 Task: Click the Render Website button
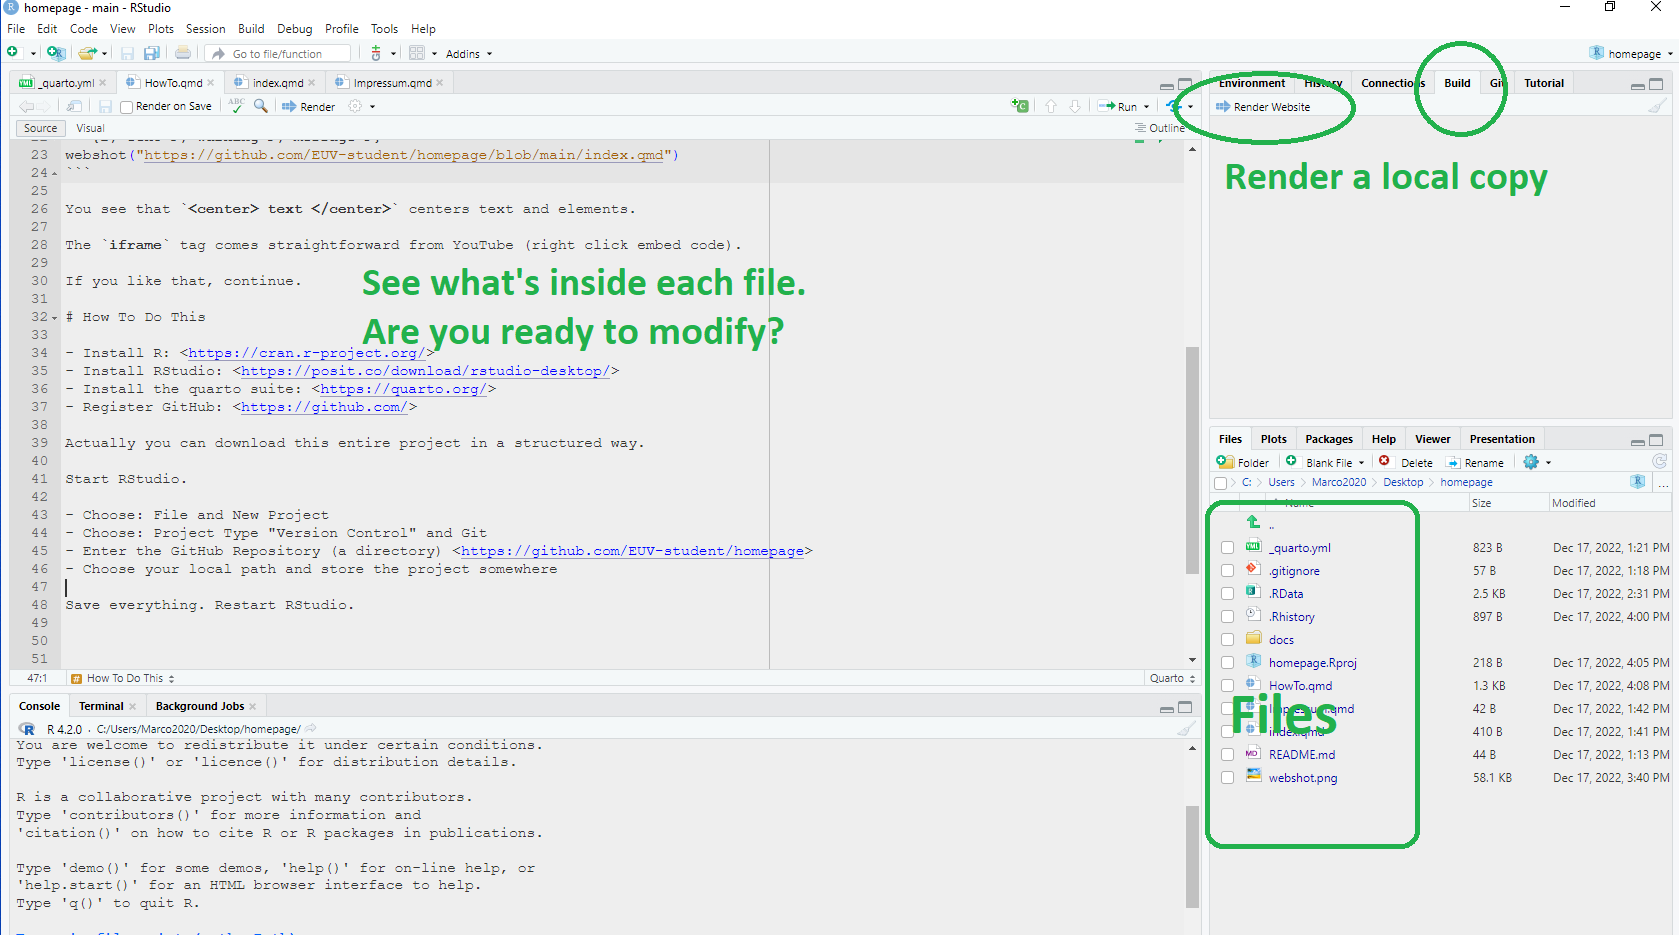[1262, 107]
